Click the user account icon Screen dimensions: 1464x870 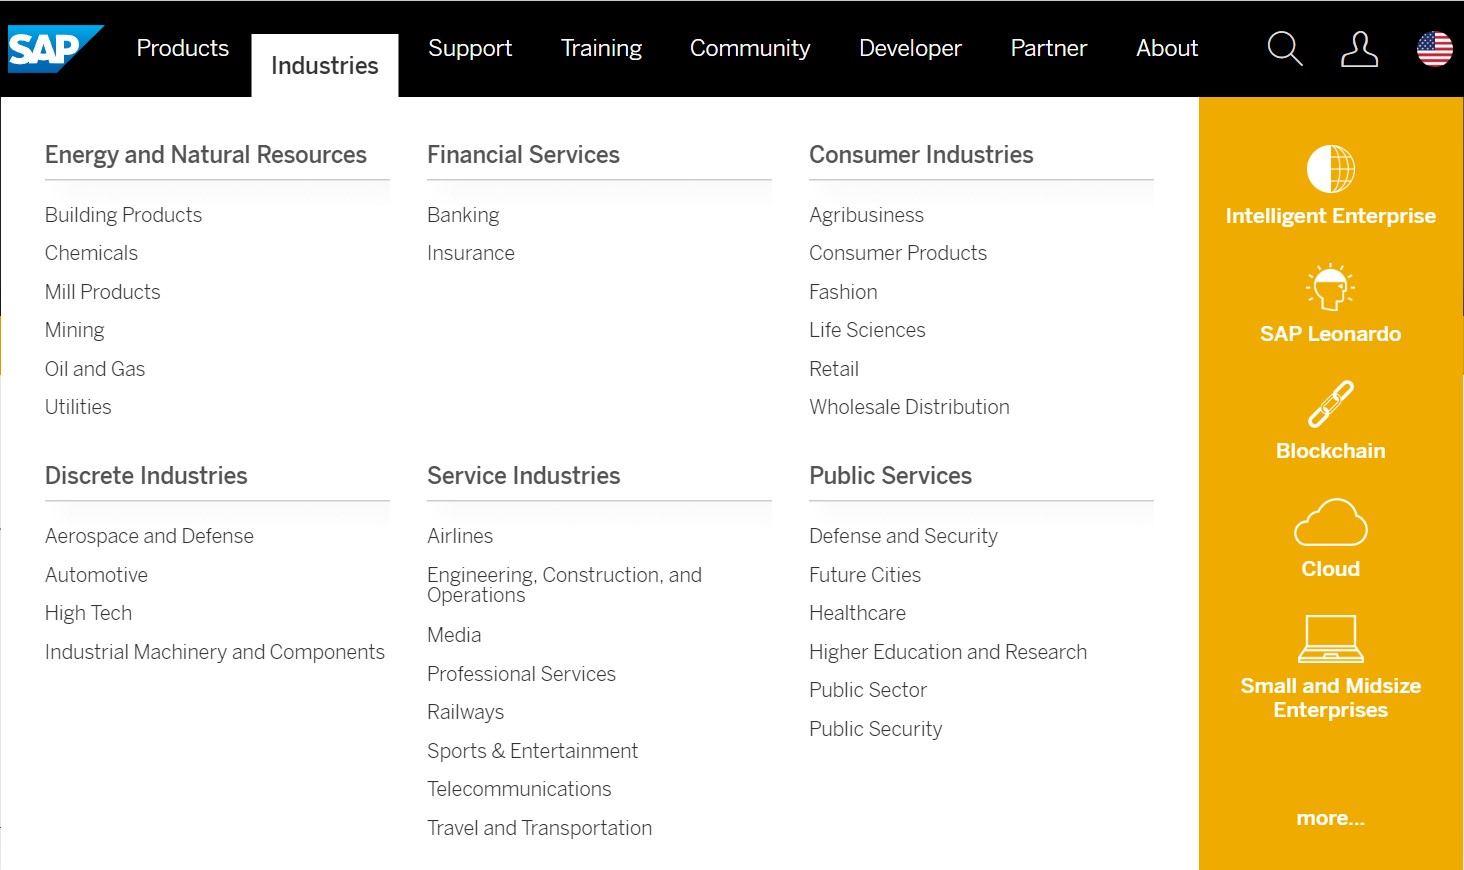(x=1359, y=48)
